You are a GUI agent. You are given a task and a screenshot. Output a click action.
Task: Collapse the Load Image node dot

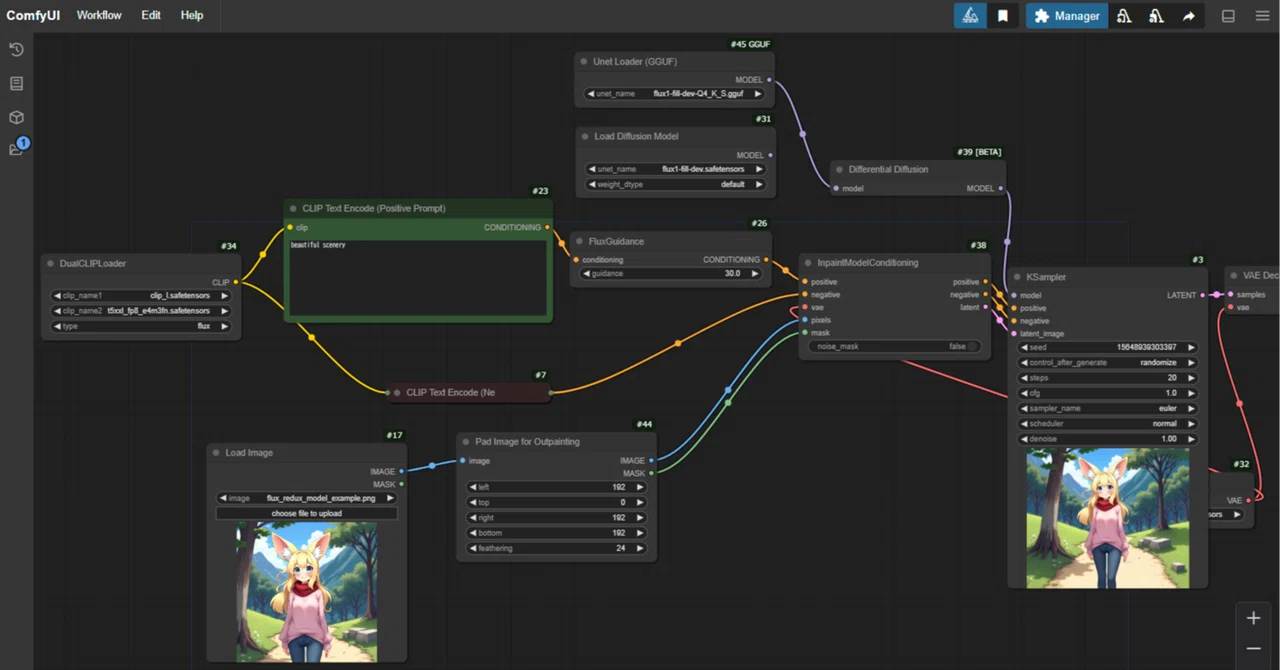point(216,453)
